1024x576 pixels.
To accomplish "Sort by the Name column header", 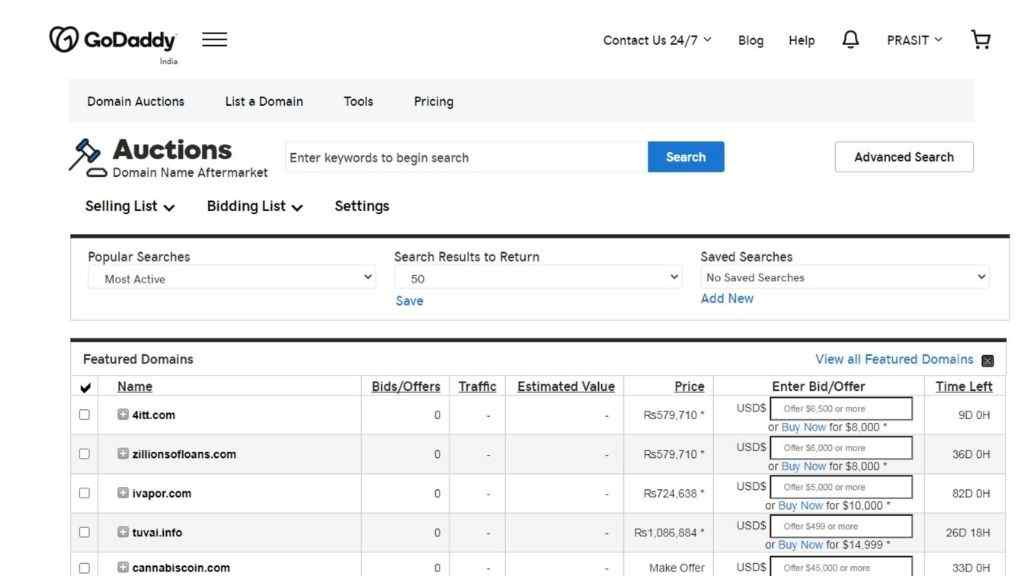I will 135,387.
